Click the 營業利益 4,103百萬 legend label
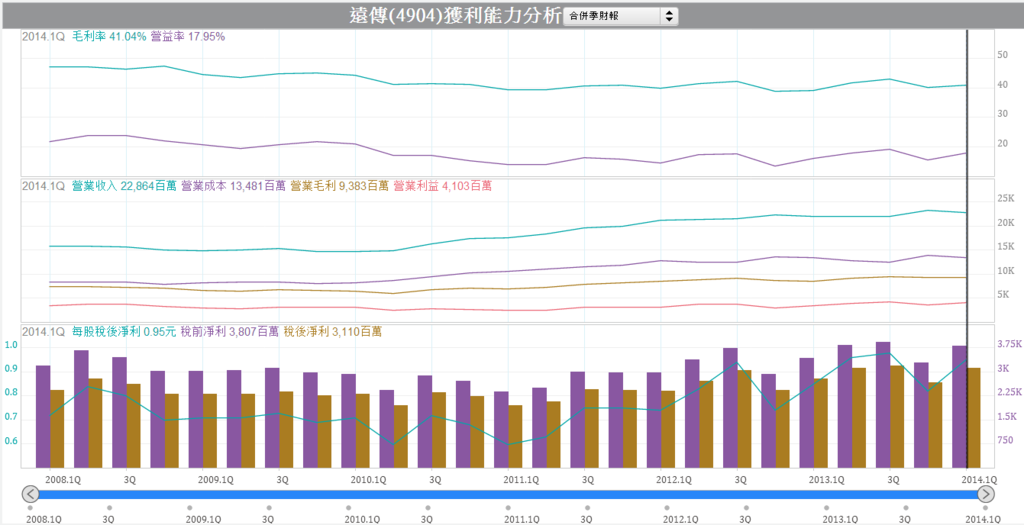The width and height of the screenshot is (1024, 525). pos(442,186)
